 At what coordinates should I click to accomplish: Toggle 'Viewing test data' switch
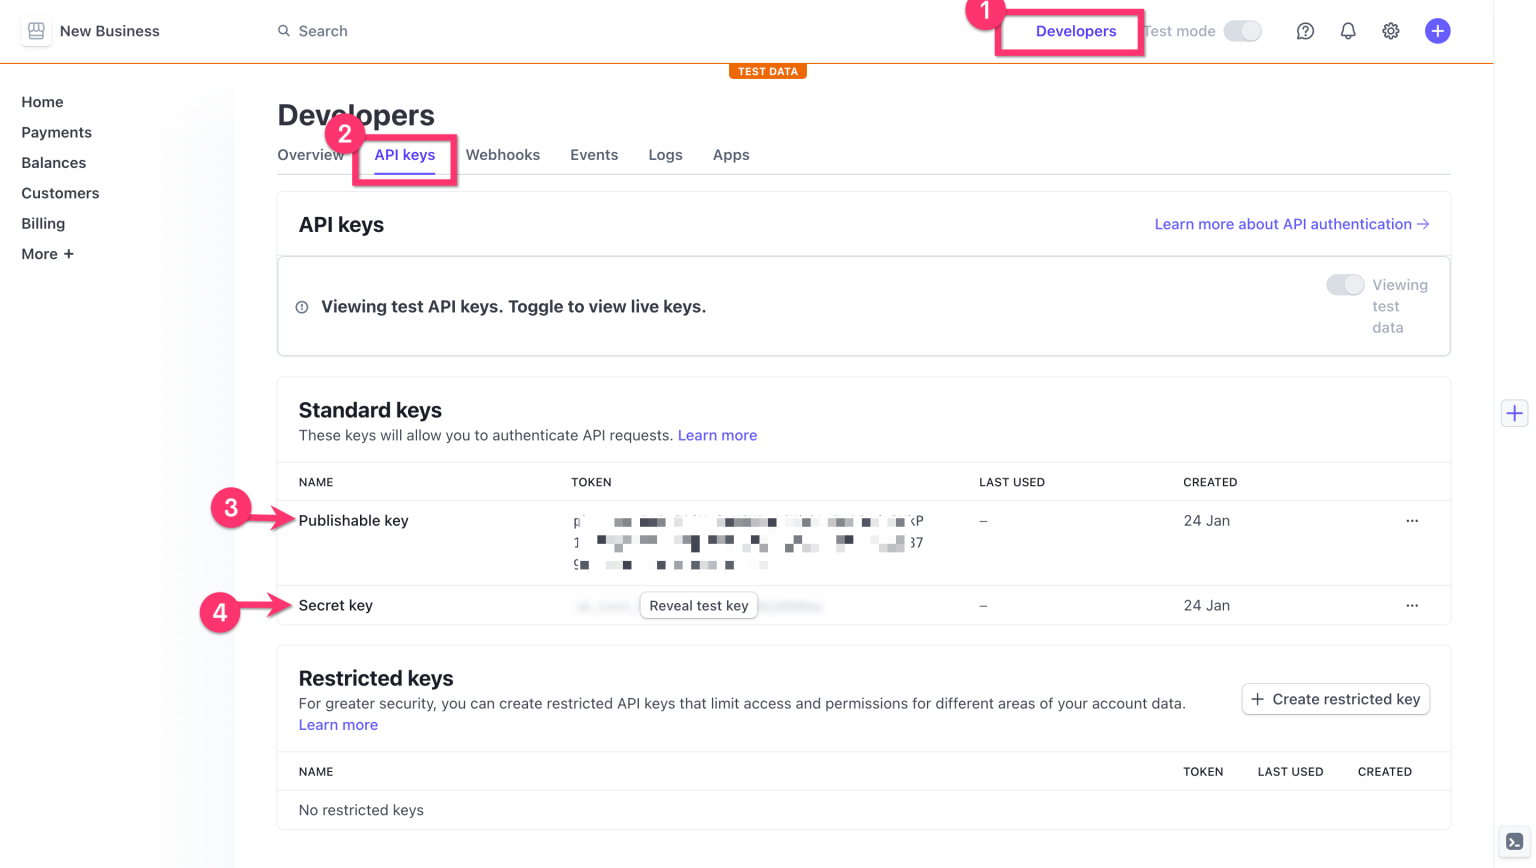[x=1345, y=284]
